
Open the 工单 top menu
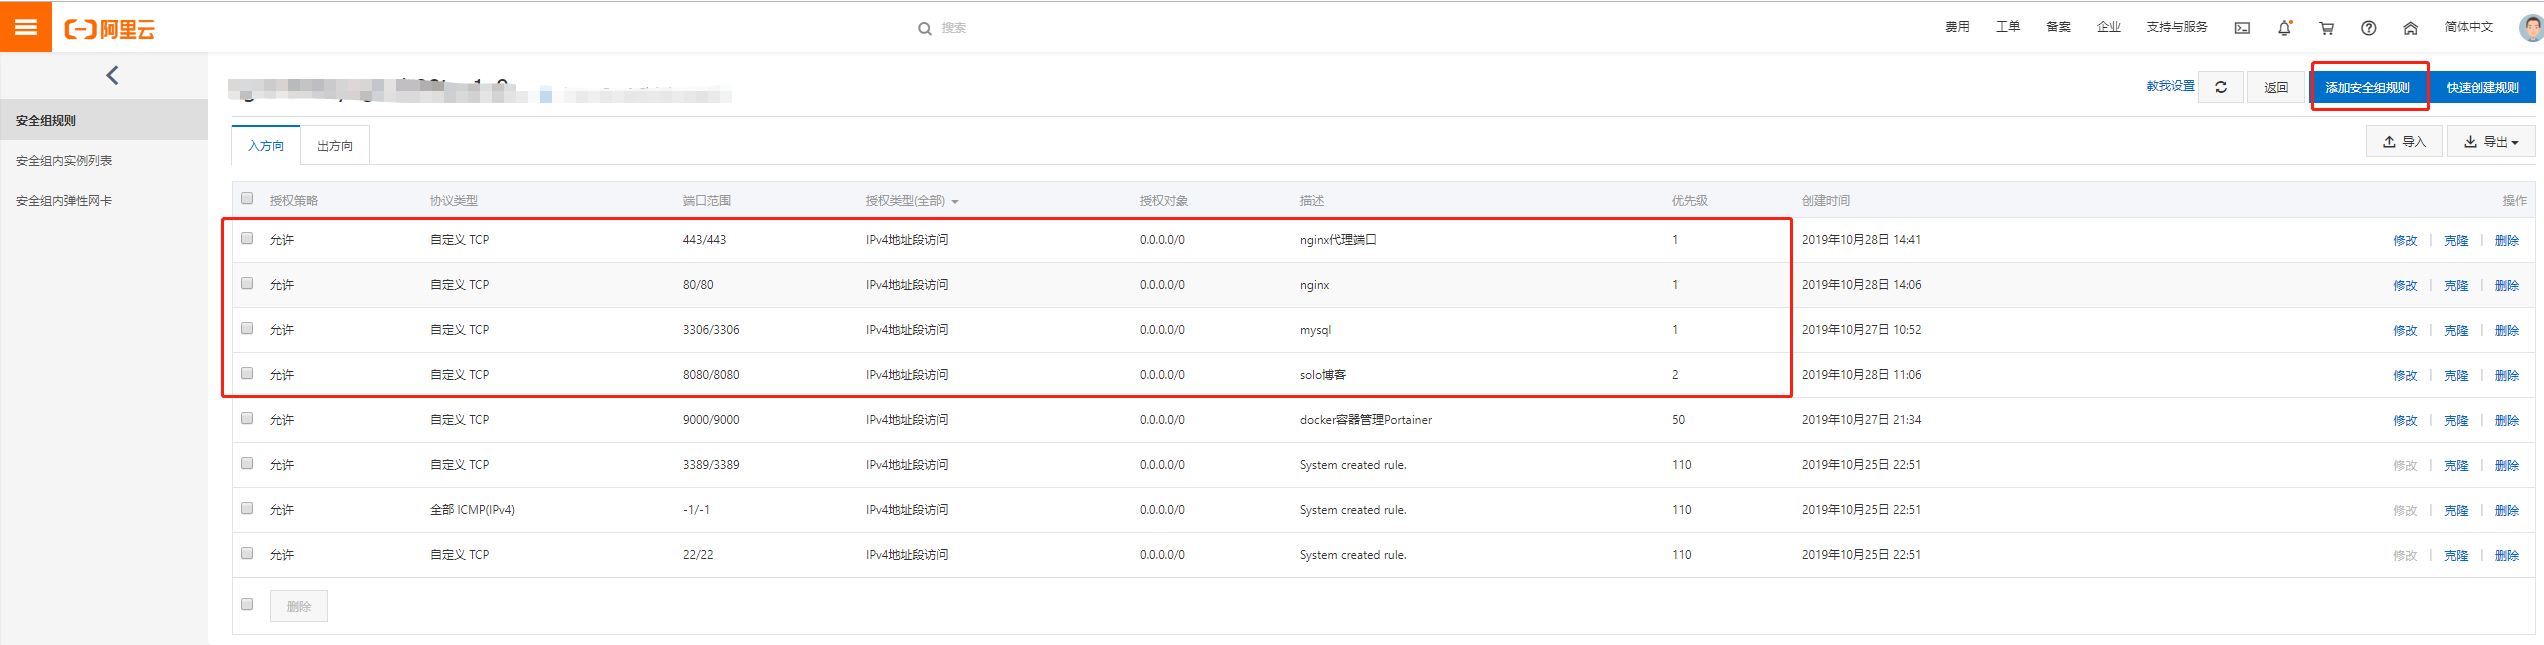[x=2007, y=27]
